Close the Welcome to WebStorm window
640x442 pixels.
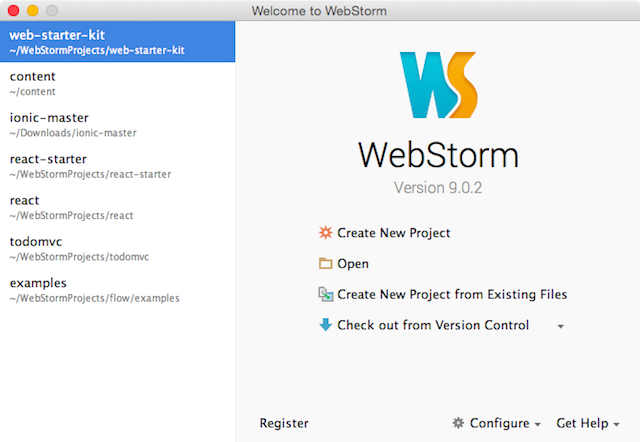click(x=13, y=11)
